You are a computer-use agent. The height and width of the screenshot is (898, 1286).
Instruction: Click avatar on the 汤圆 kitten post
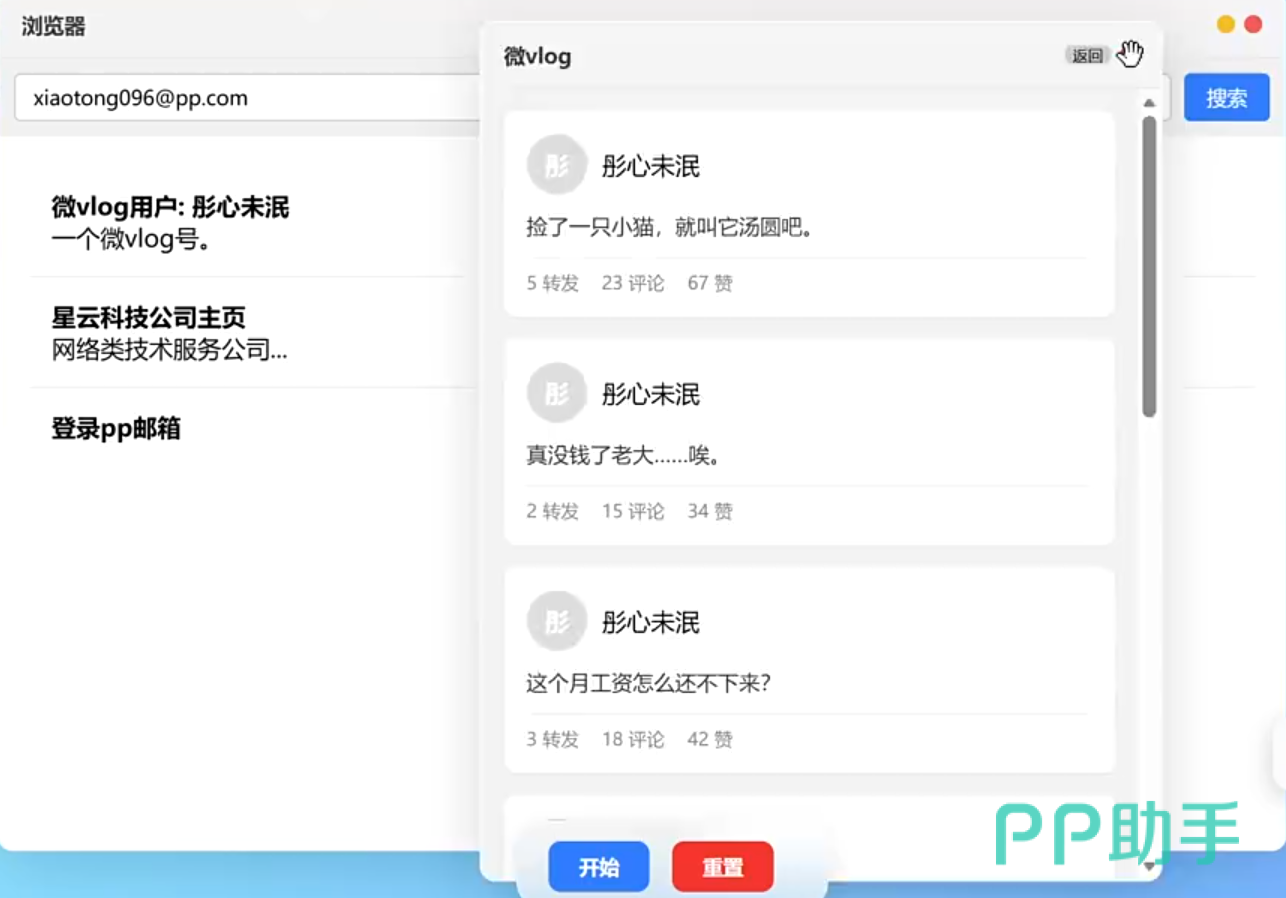[x=556, y=165]
